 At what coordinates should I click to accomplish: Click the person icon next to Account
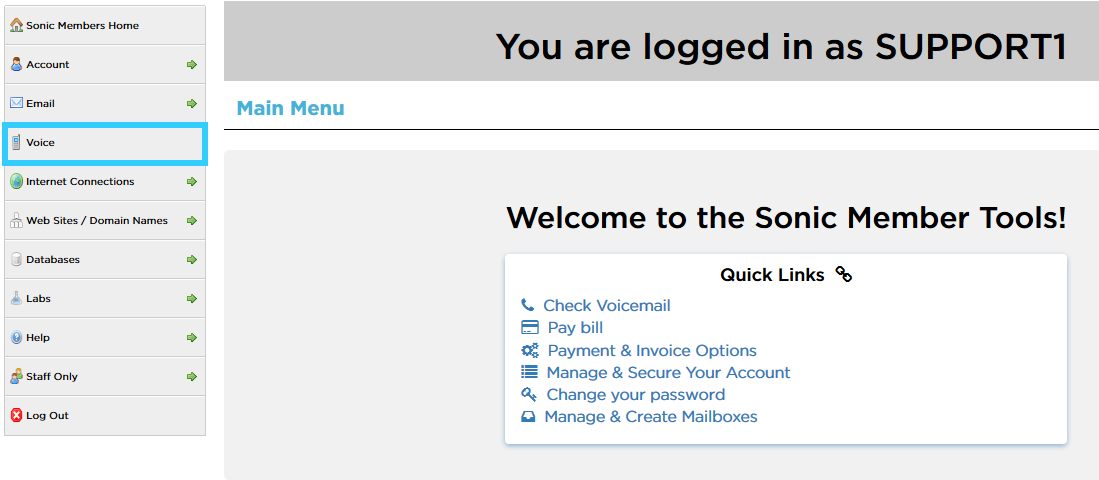click(x=16, y=64)
